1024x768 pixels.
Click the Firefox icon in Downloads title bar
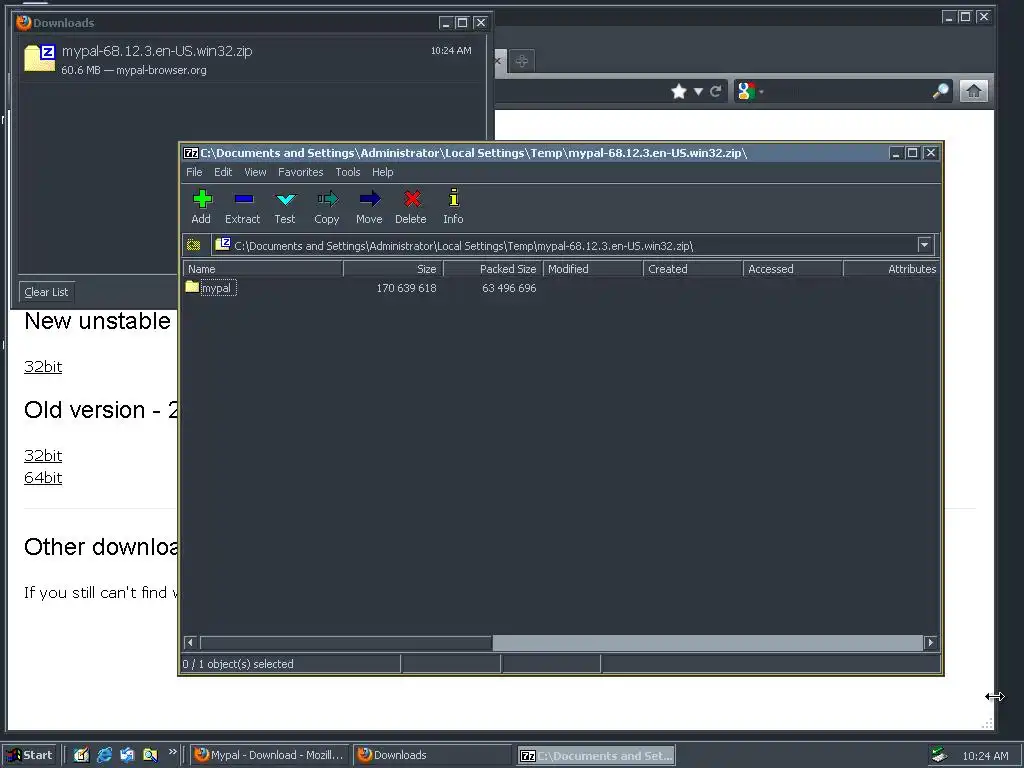[x=24, y=22]
